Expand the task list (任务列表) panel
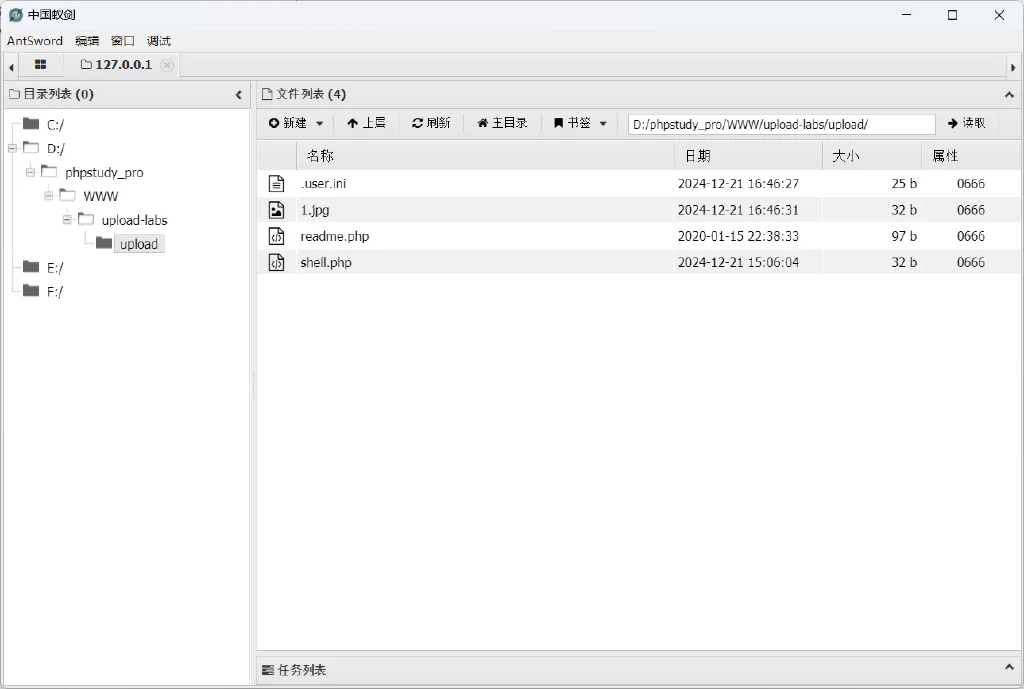 [x=1009, y=667]
